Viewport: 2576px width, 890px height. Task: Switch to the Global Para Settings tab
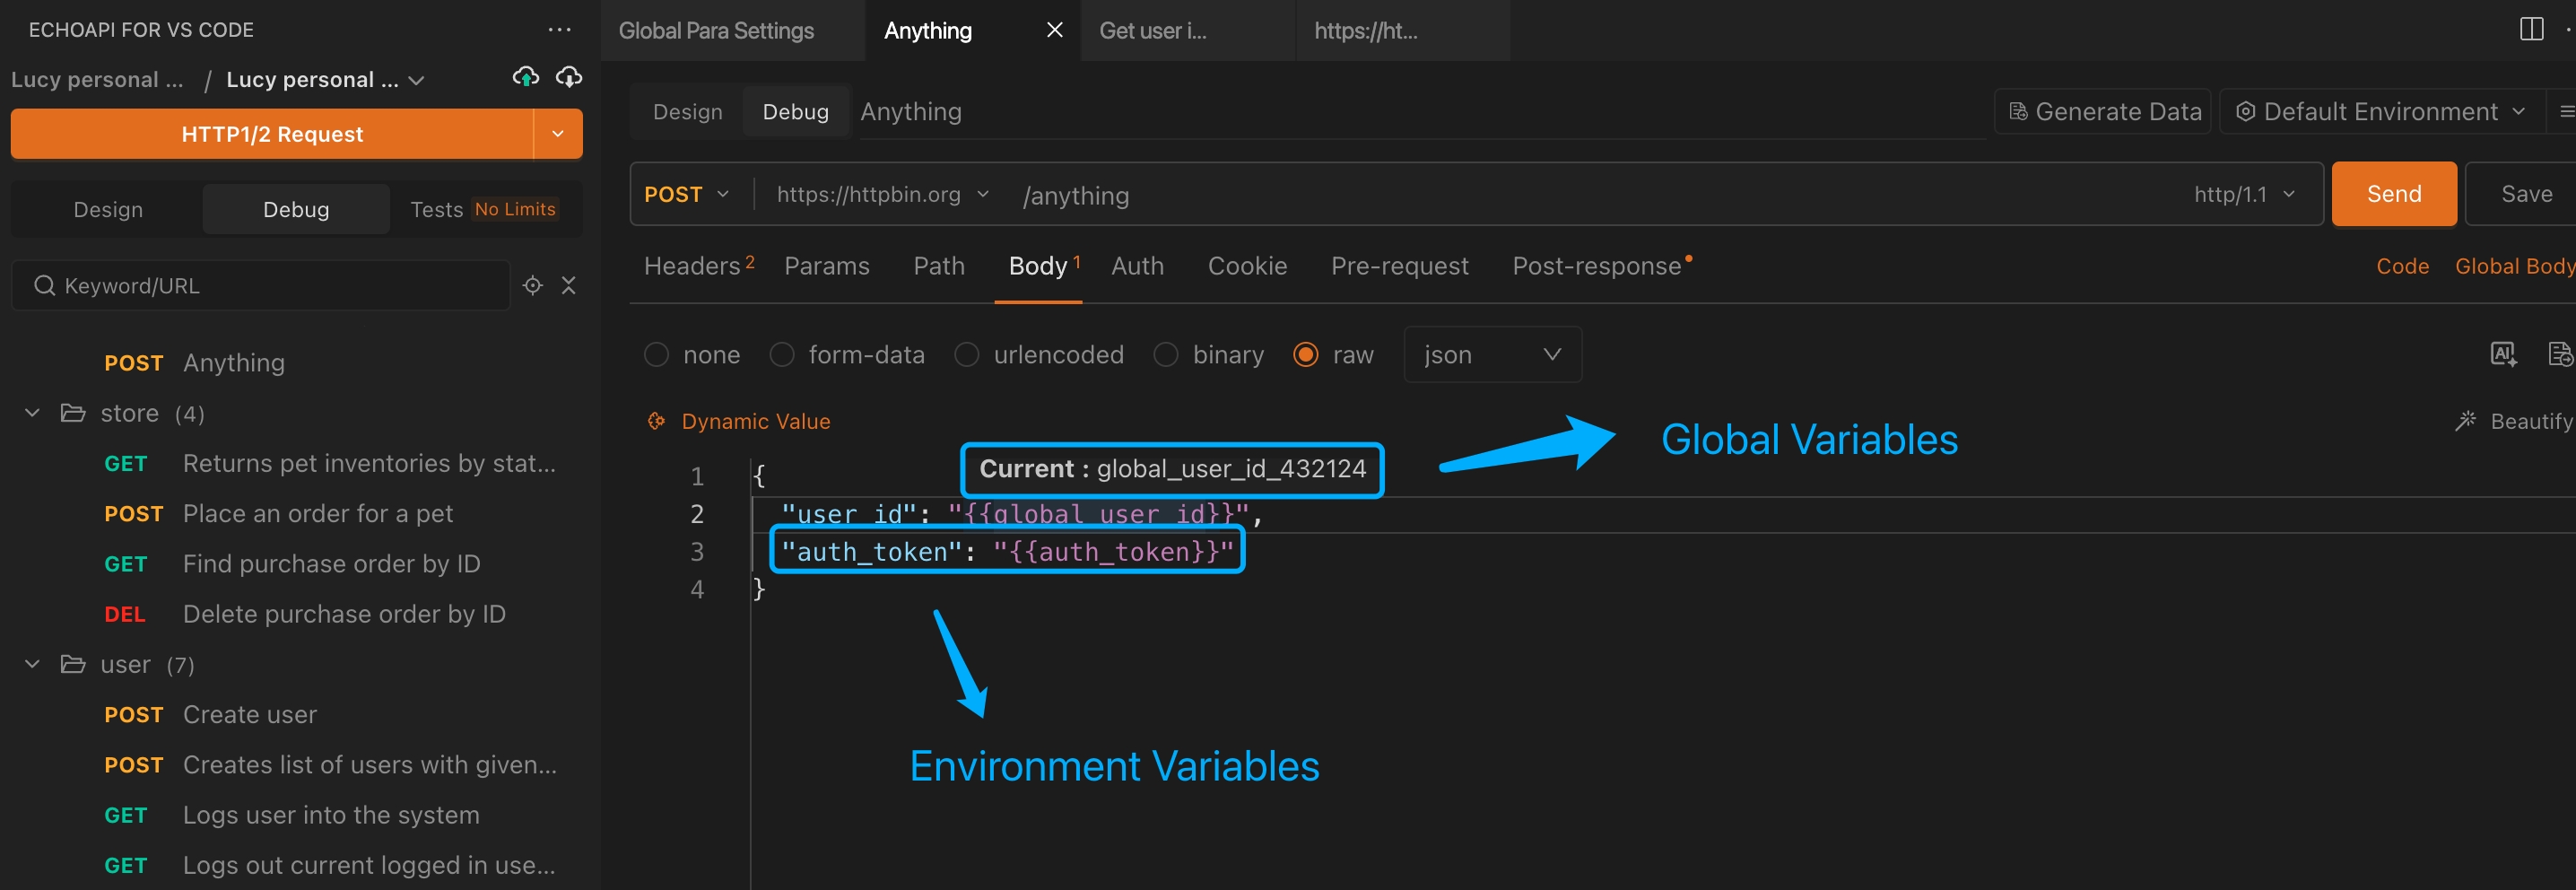pyautogui.click(x=733, y=30)
